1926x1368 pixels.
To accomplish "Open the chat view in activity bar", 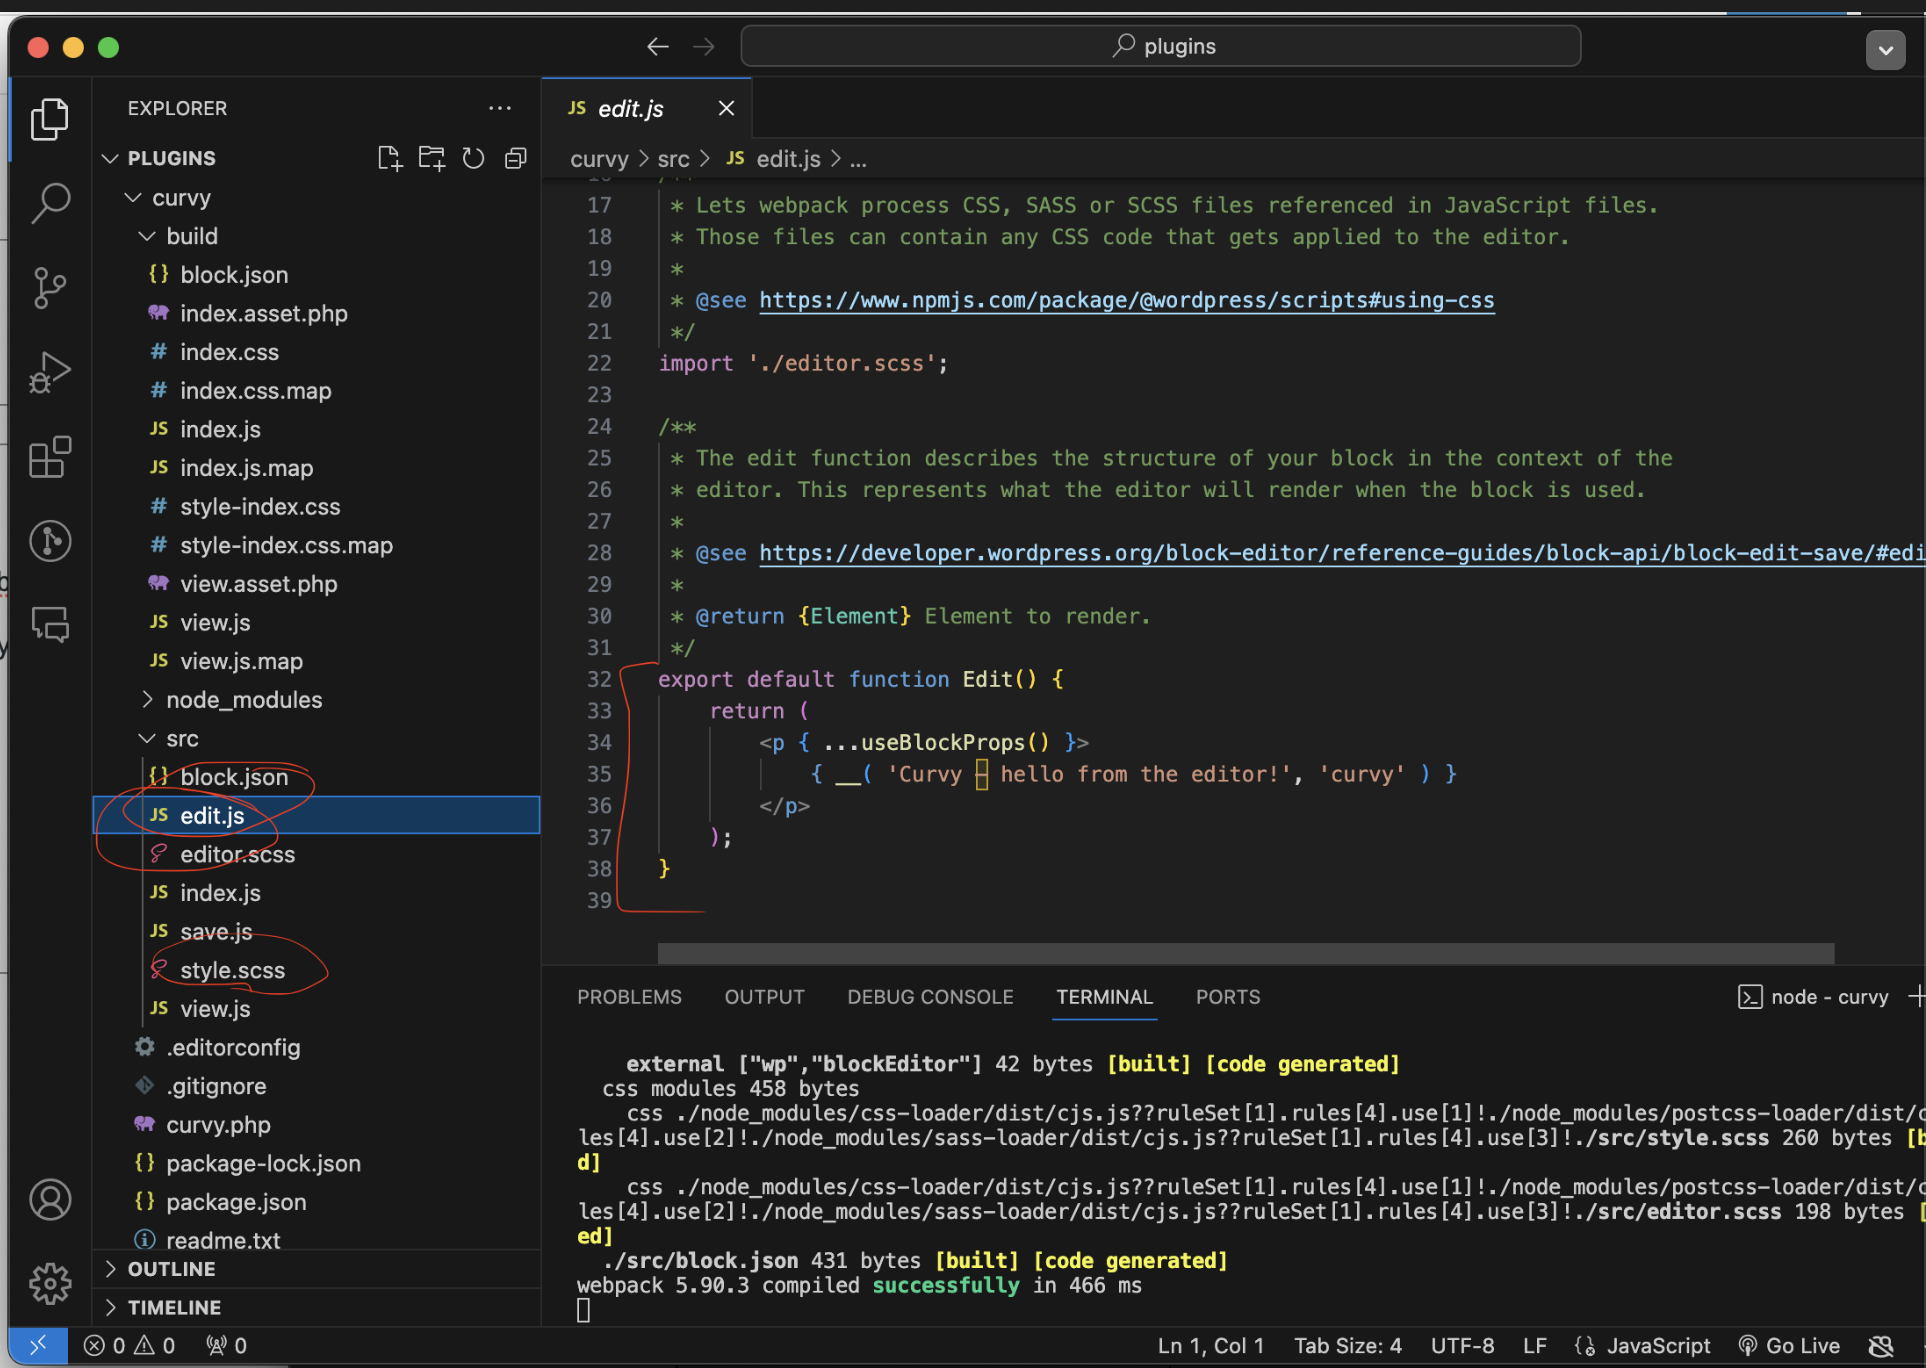I will pyautogui.click(x=49, y=625).
